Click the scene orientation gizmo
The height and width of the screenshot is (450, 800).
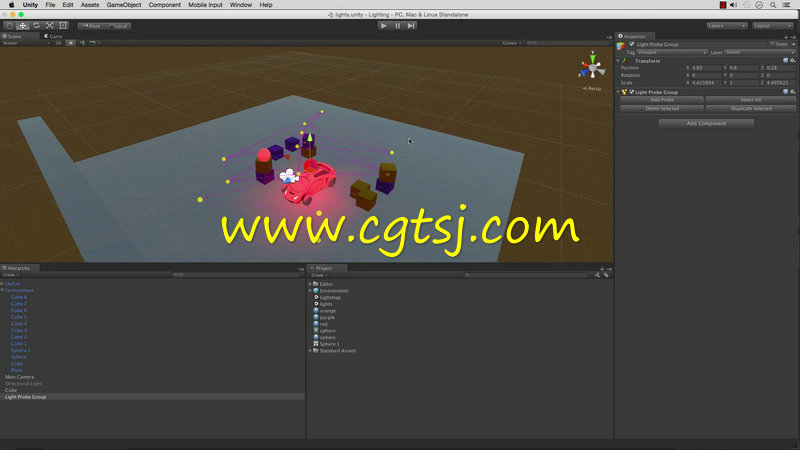(x=592, y=66)
